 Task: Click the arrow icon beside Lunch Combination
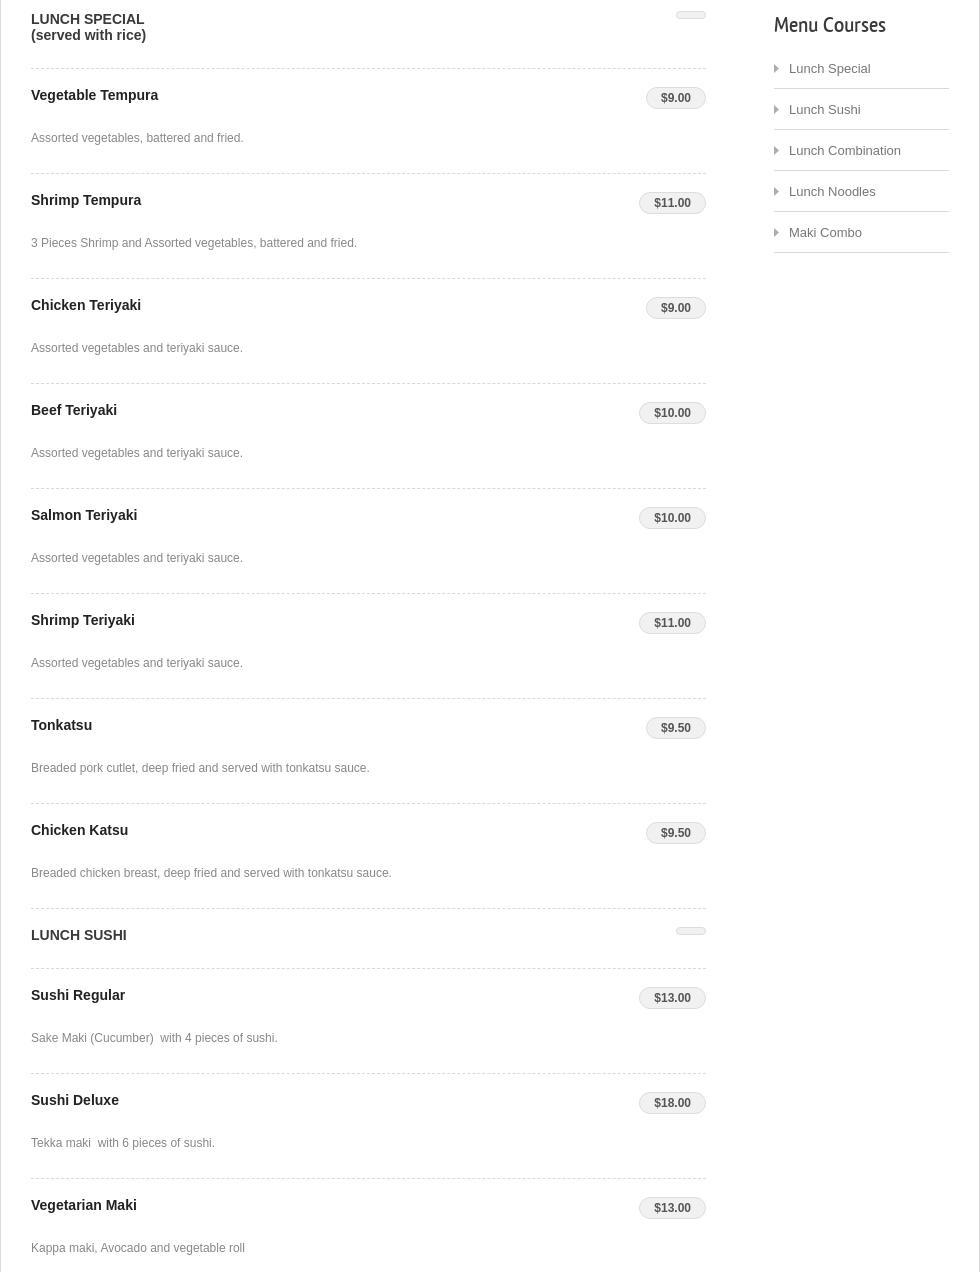point(777,151)
